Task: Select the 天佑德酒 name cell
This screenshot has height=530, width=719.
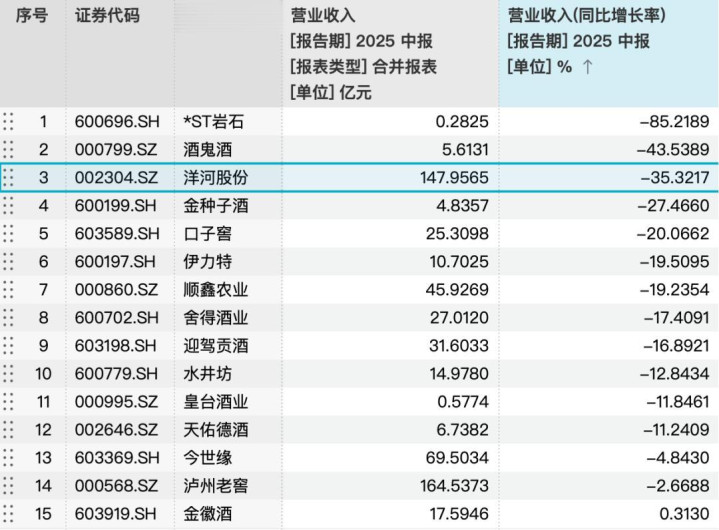Action: [x=216, y=430]
